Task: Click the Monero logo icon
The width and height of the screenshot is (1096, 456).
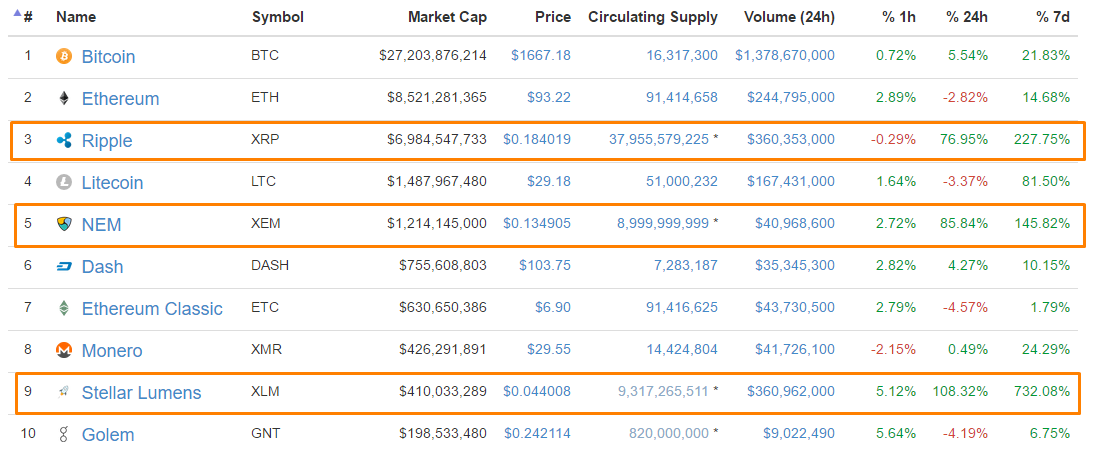Action: tap(64, 350)
